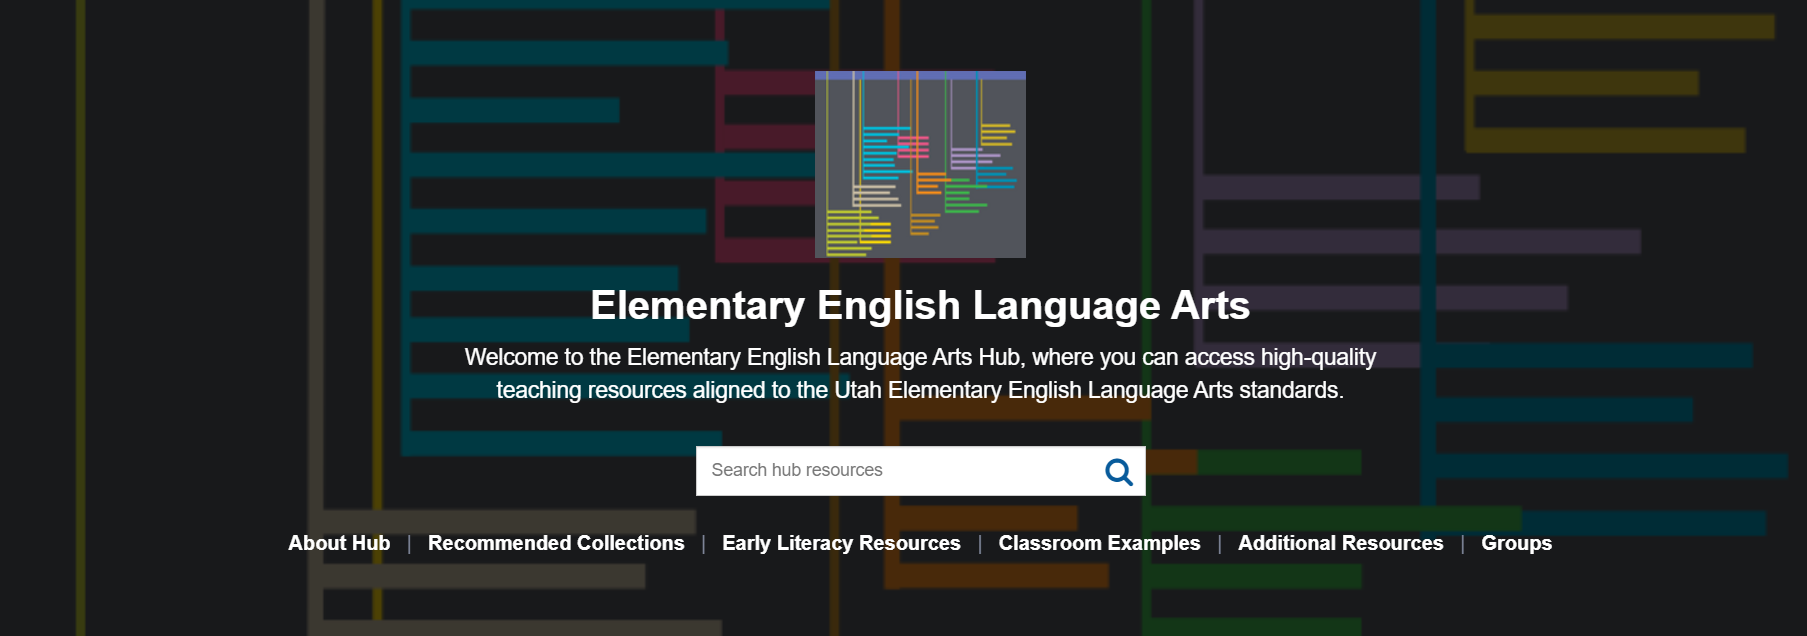
Task: Go to Recommended Collections
Action: click(x=556, y=543)
